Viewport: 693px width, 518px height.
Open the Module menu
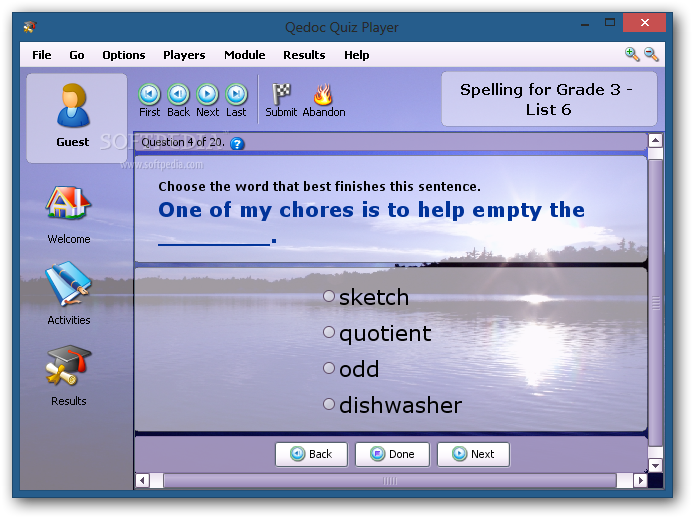[245, 55]
